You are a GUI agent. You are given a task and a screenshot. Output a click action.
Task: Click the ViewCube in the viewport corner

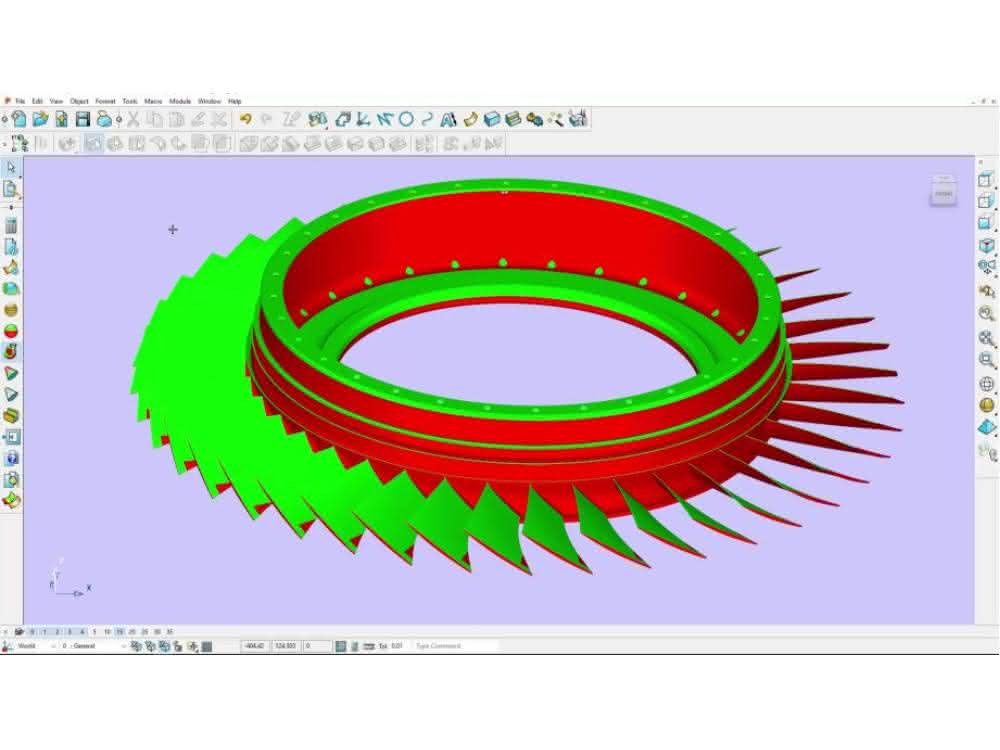coord(943,191)
